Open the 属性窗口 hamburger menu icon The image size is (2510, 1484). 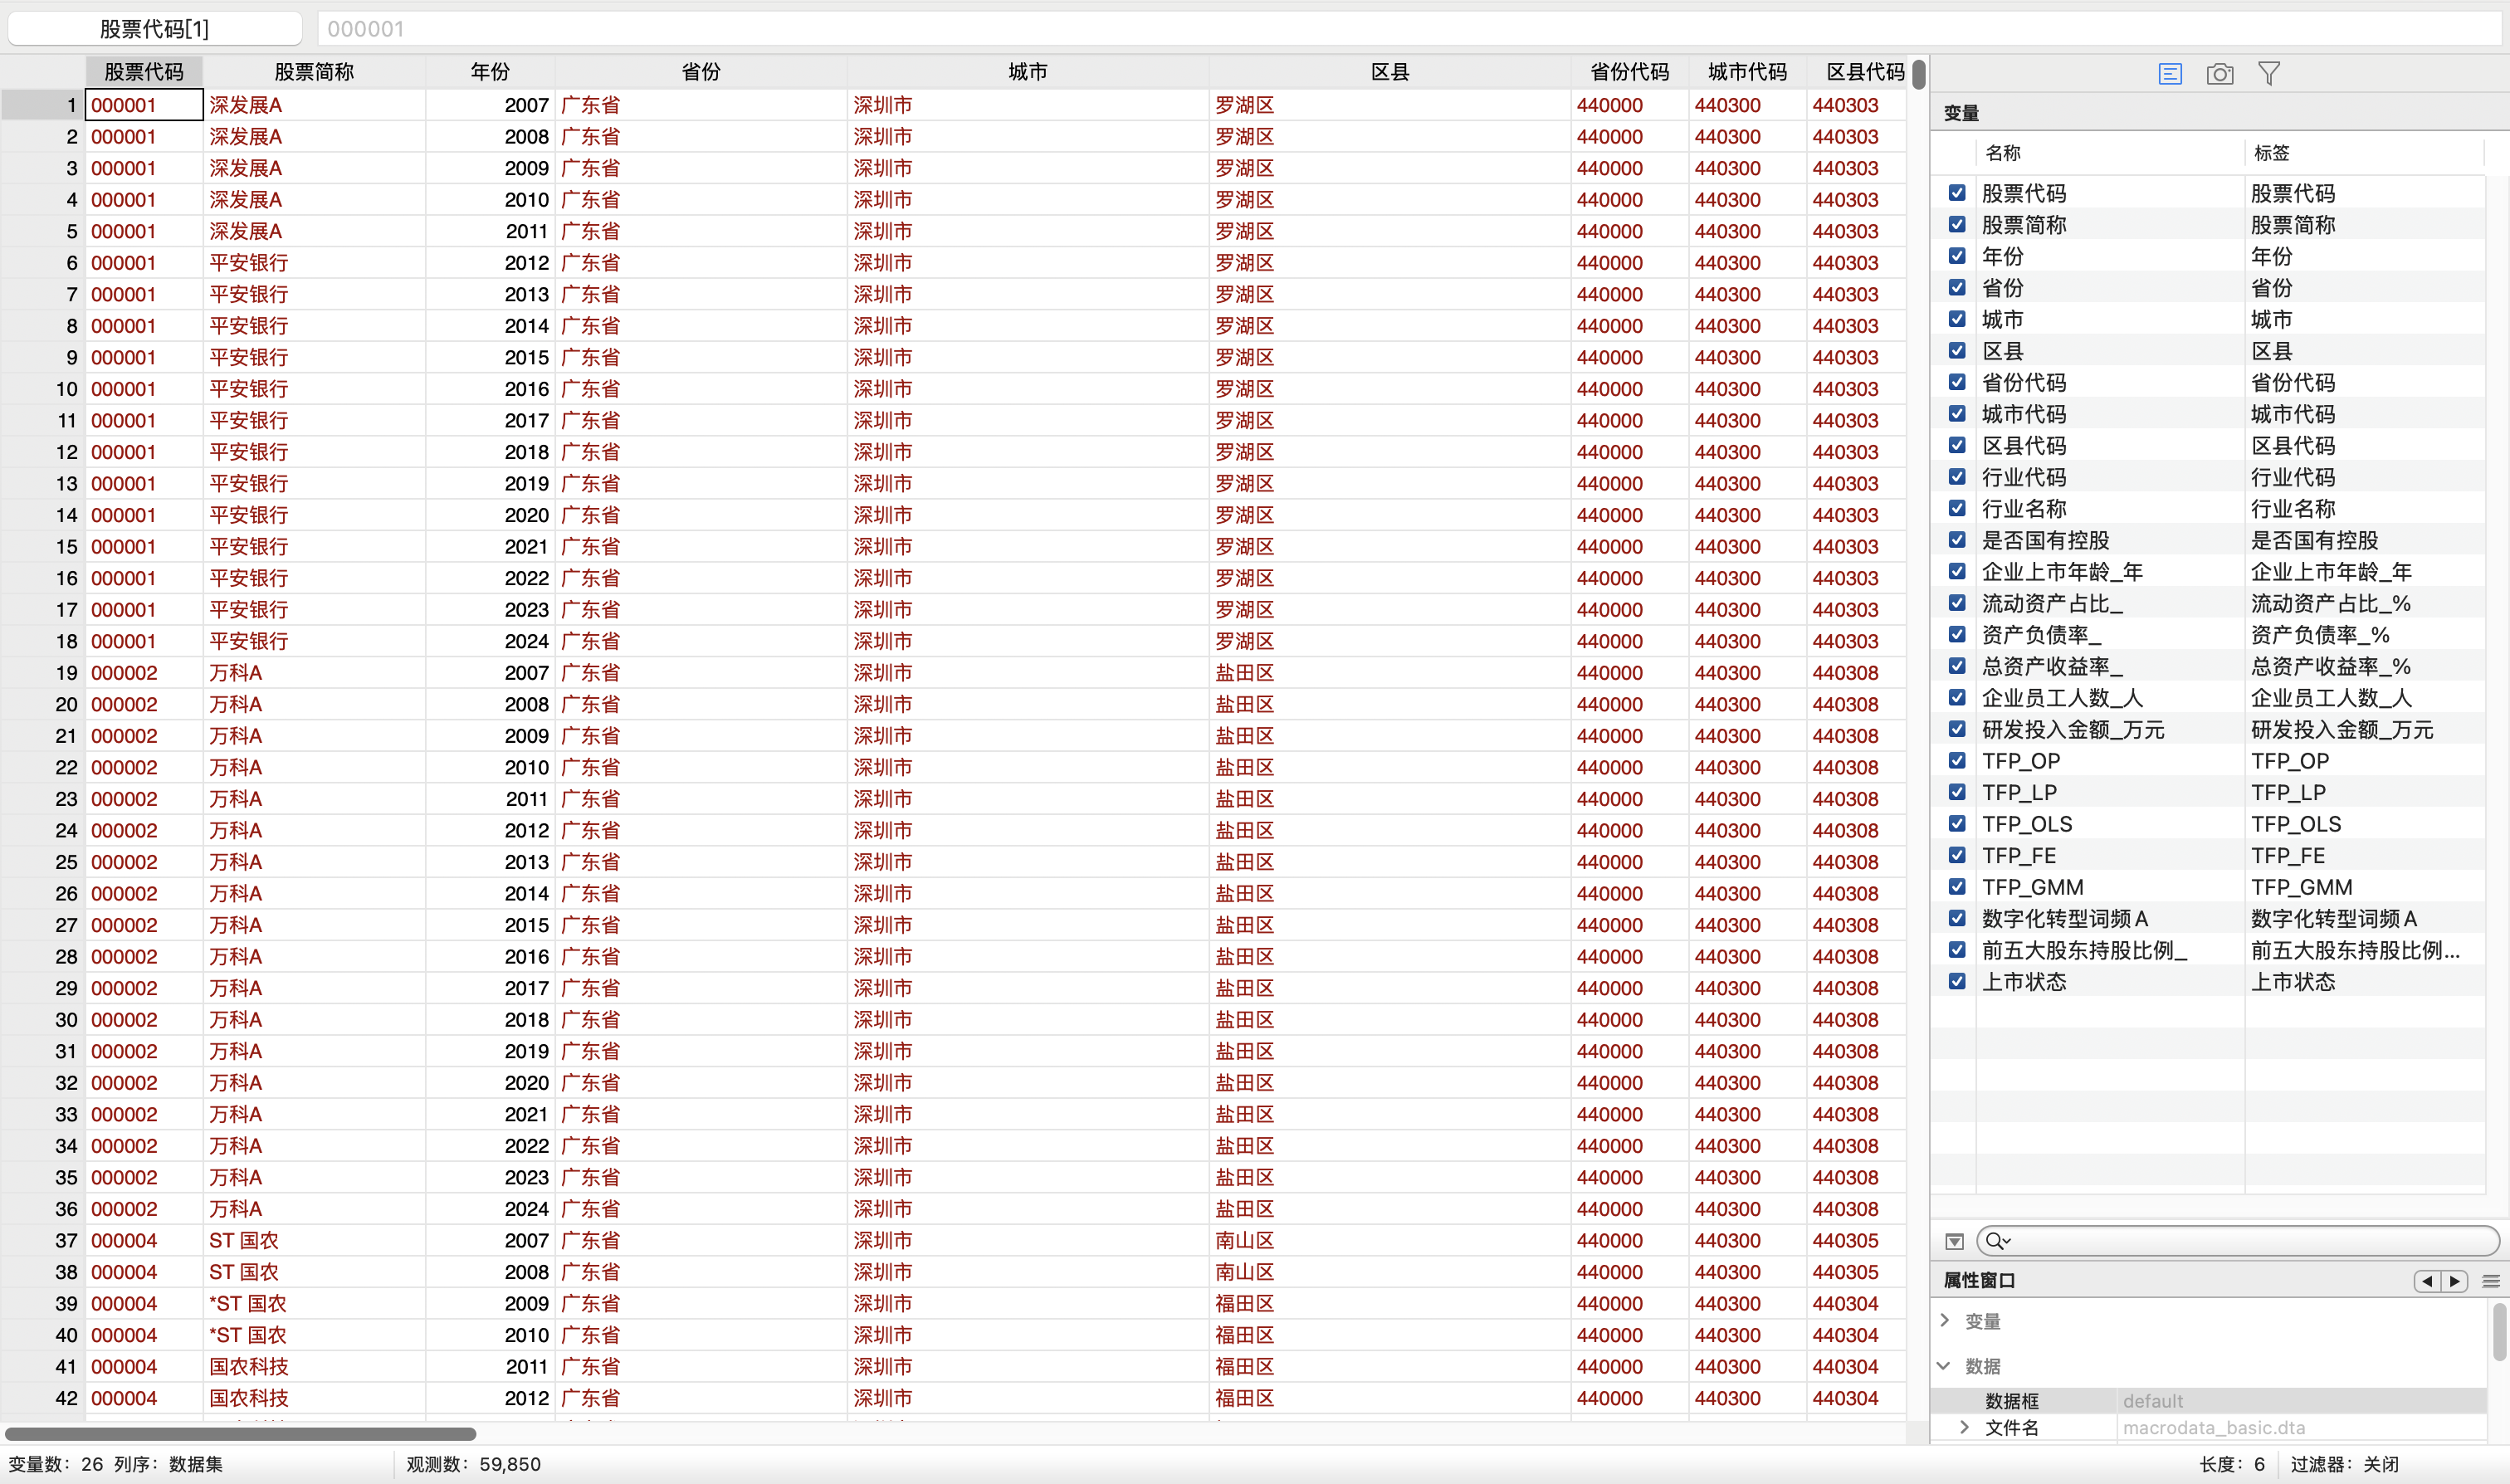pyautogui.click(x=2490, y=1281)
